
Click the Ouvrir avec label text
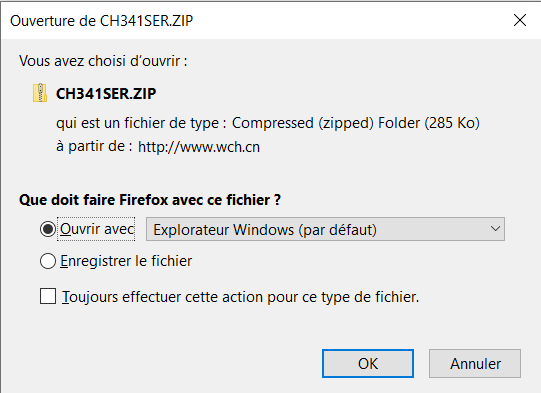tap(97, 229)
